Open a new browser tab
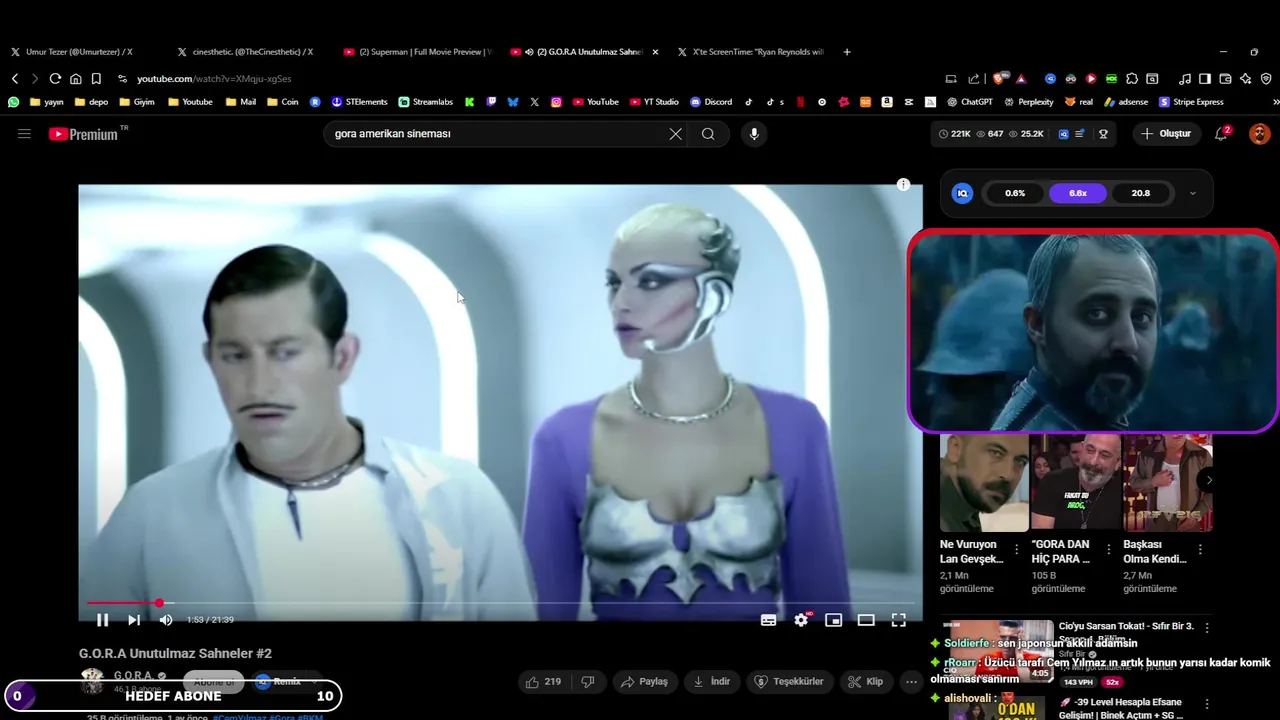The width and height of the screenshot is (1280, 720). pyautogui.click(x=847, y=52)
